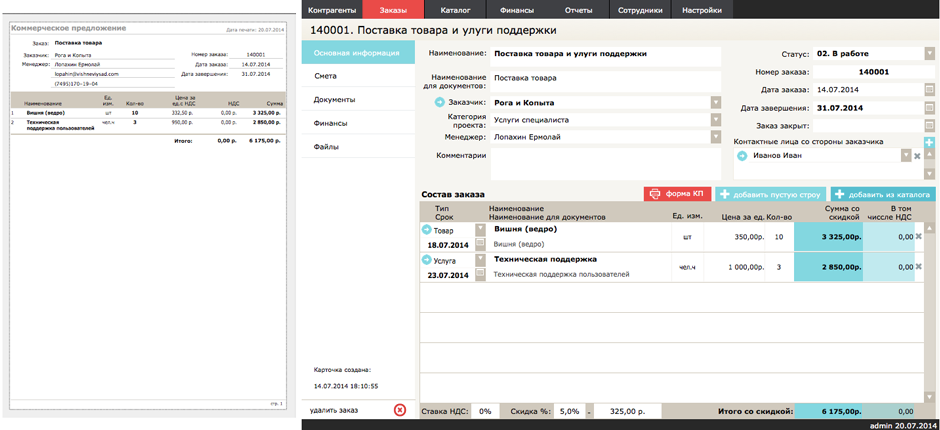Viewport: 940px width, 430px height.
Task: Click arrow icon next to Заказчик label
Action: (440, 103)
